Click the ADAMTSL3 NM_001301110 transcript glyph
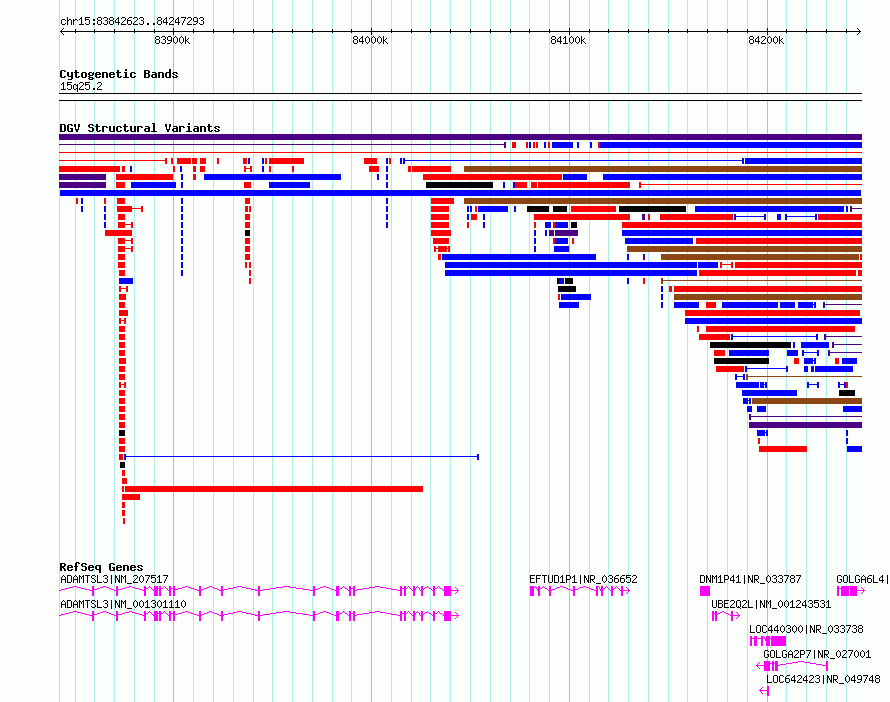Image resolution: width=890 pixels, height=702 pixels. click(259, 616)
